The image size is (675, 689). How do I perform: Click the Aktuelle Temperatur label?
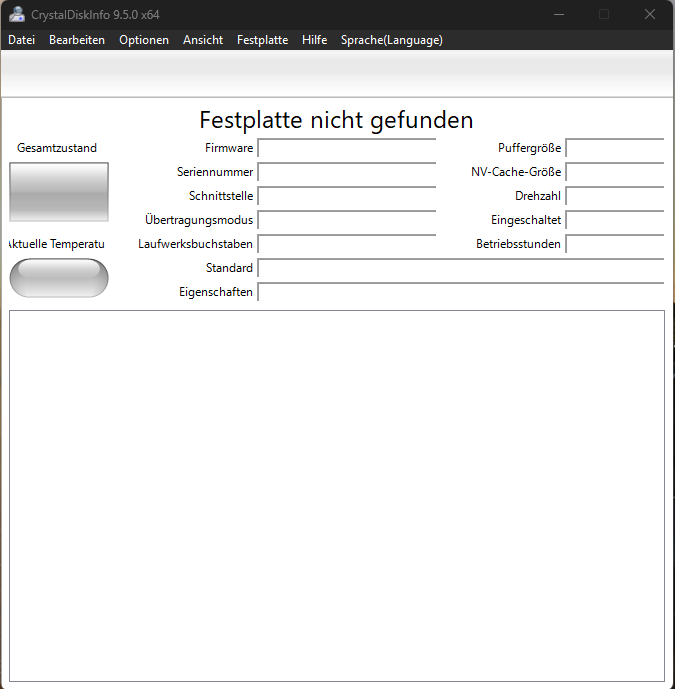point(57,244)
